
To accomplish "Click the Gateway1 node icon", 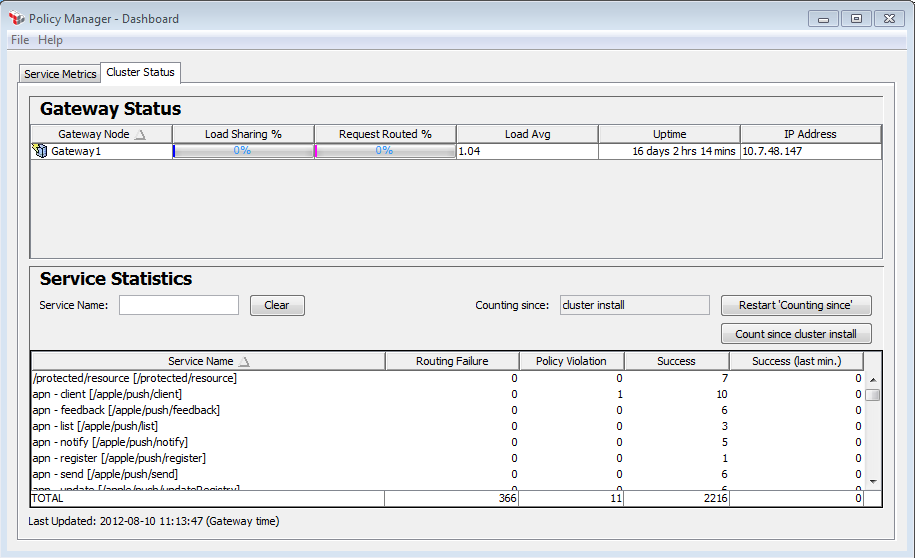I will 40,152.
